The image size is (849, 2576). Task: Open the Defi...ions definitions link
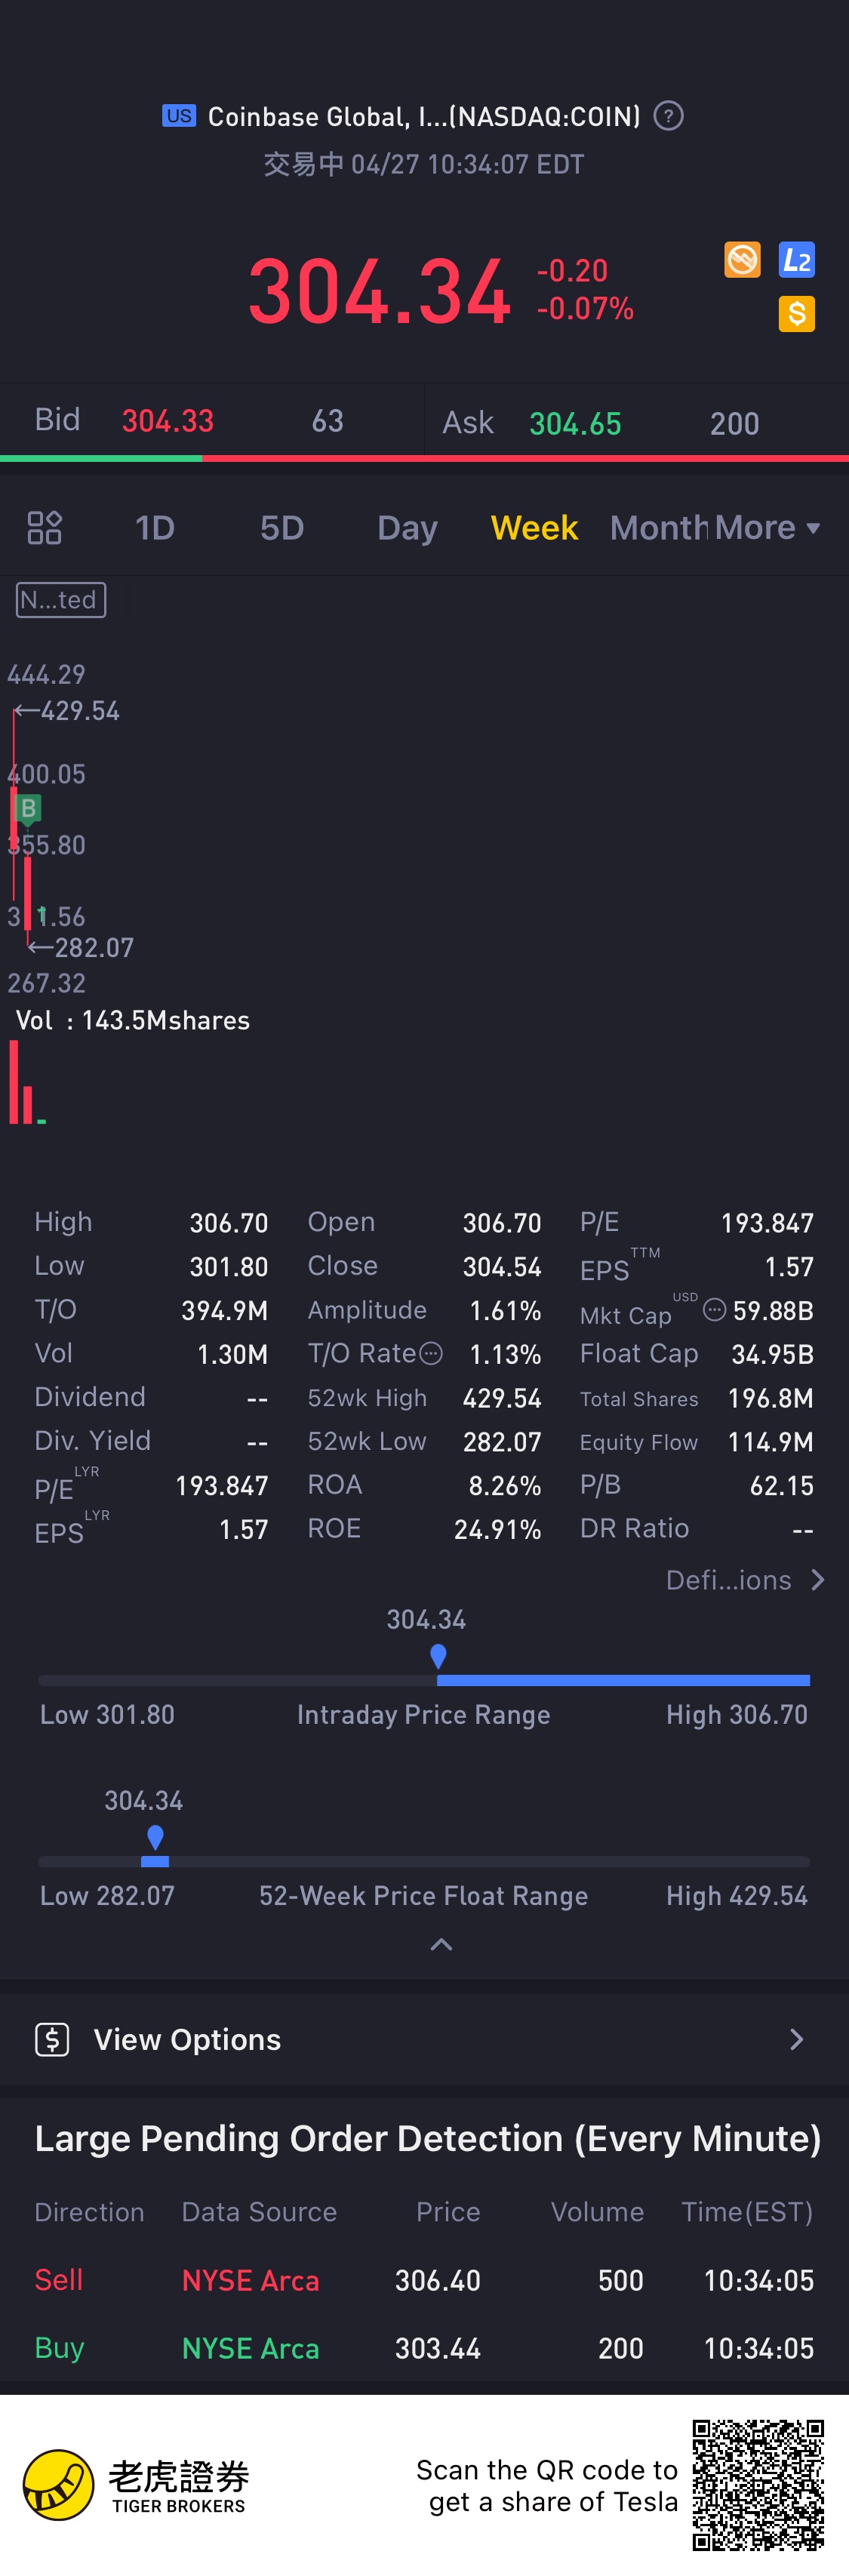point(745,1580)
